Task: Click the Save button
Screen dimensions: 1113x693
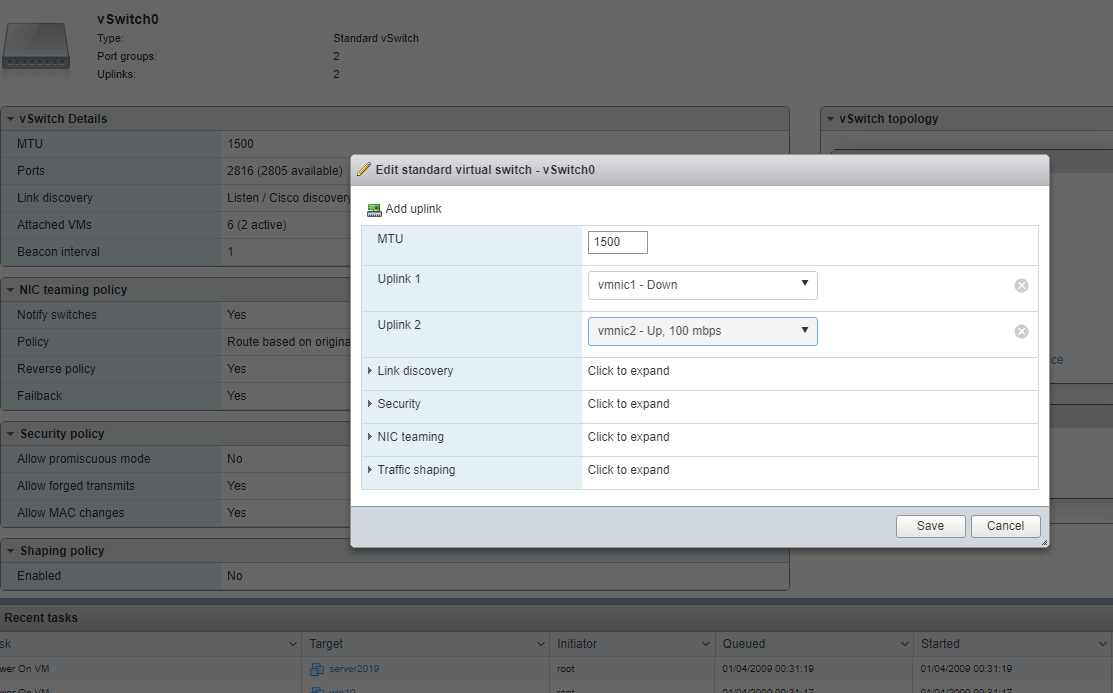Action: (x=930, y=525)
